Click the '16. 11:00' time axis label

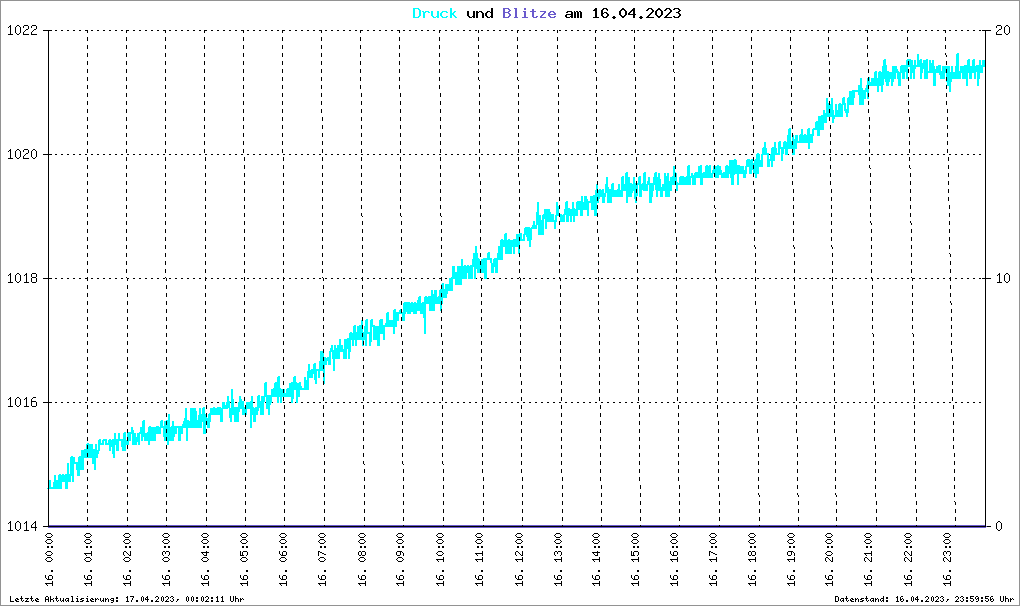pyautogui.click(x=479, y=559)
